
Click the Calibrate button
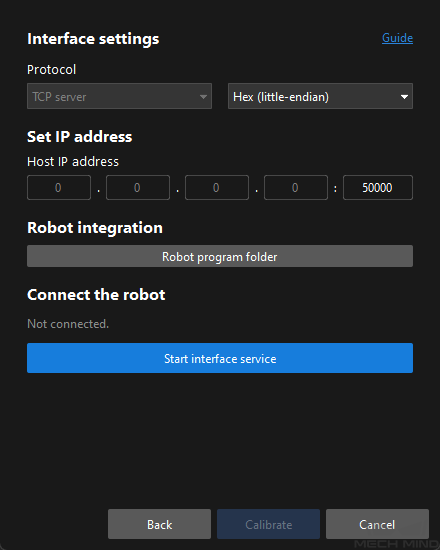(268, 524)
